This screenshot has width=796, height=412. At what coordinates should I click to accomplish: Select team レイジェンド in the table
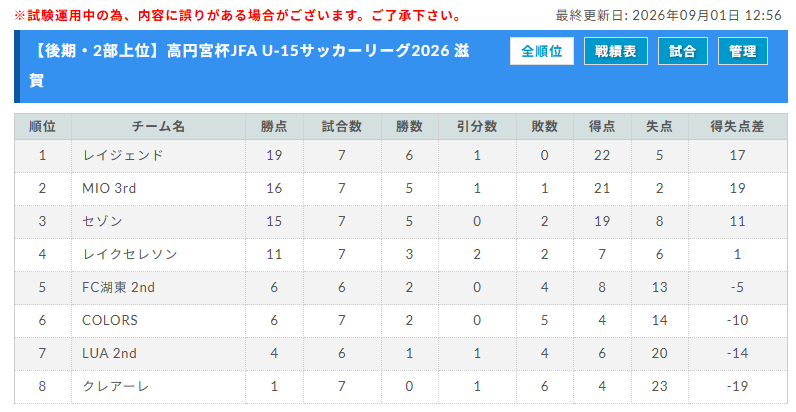pyautogui.click(x=123, y=155)
